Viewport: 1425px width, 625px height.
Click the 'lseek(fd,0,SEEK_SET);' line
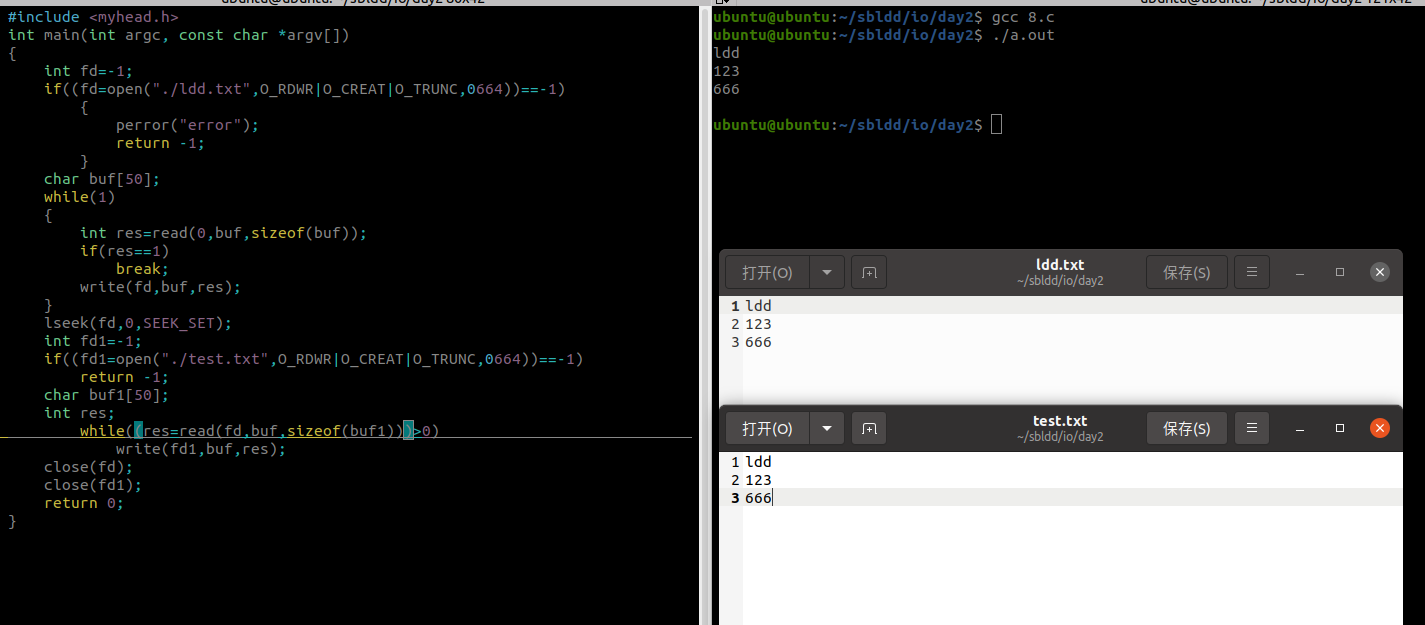[137, 323]
